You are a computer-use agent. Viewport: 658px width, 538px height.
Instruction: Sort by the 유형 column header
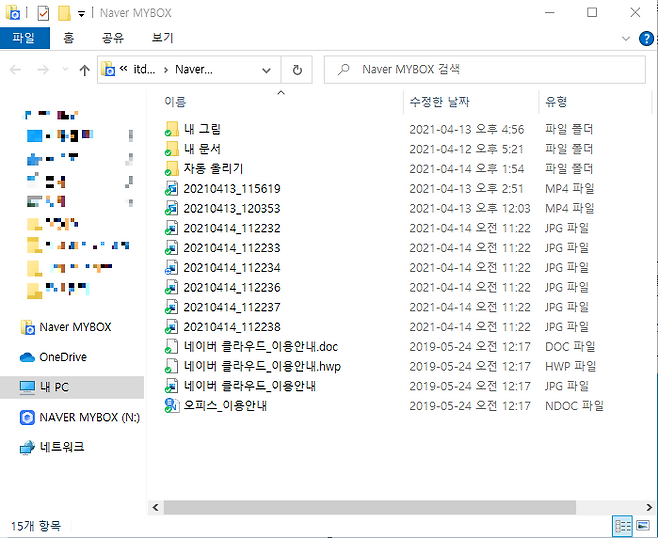point(556,102)
